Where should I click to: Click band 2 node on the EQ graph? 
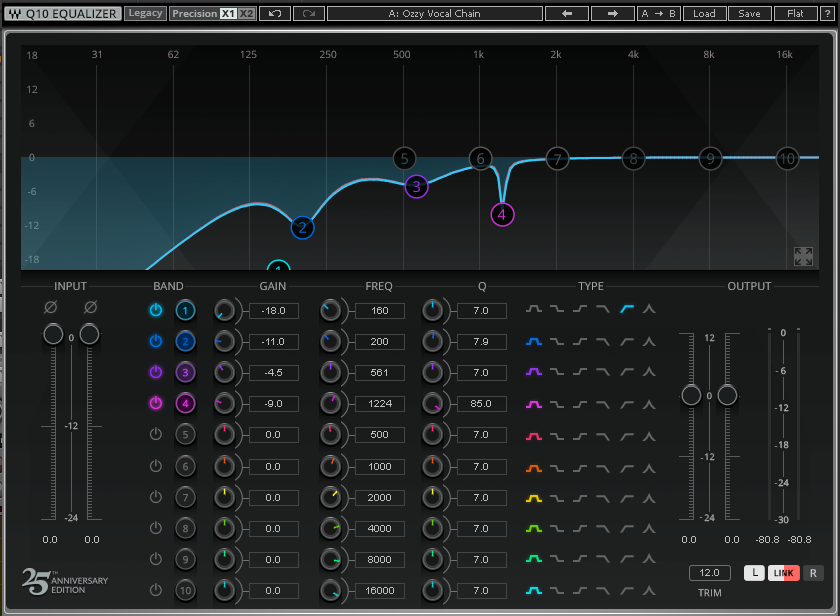[302, 228]
